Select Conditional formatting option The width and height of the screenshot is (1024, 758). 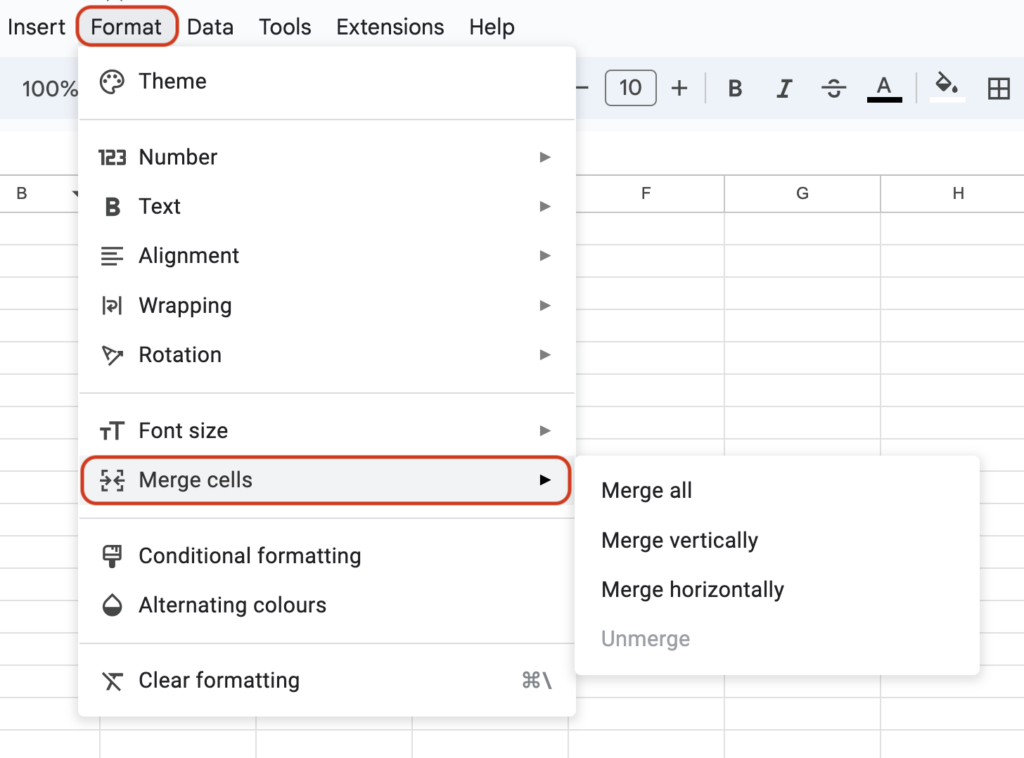pyautogui.click(x=249, y=556)
